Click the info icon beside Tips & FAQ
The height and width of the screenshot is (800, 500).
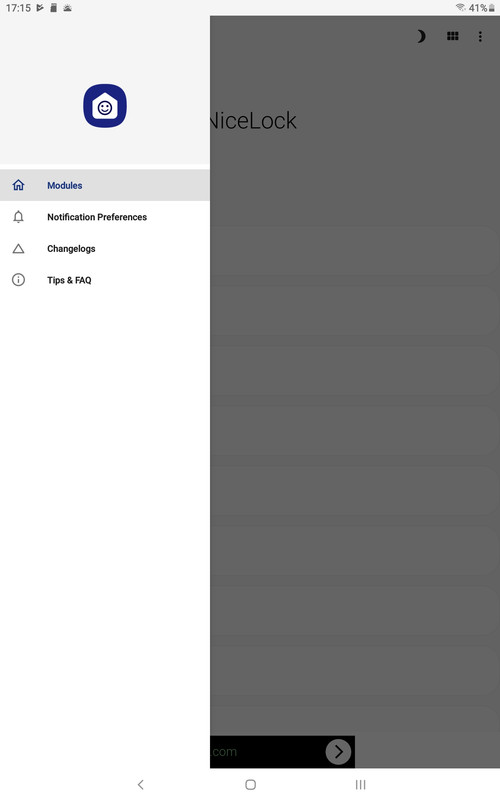click(18, 280)
